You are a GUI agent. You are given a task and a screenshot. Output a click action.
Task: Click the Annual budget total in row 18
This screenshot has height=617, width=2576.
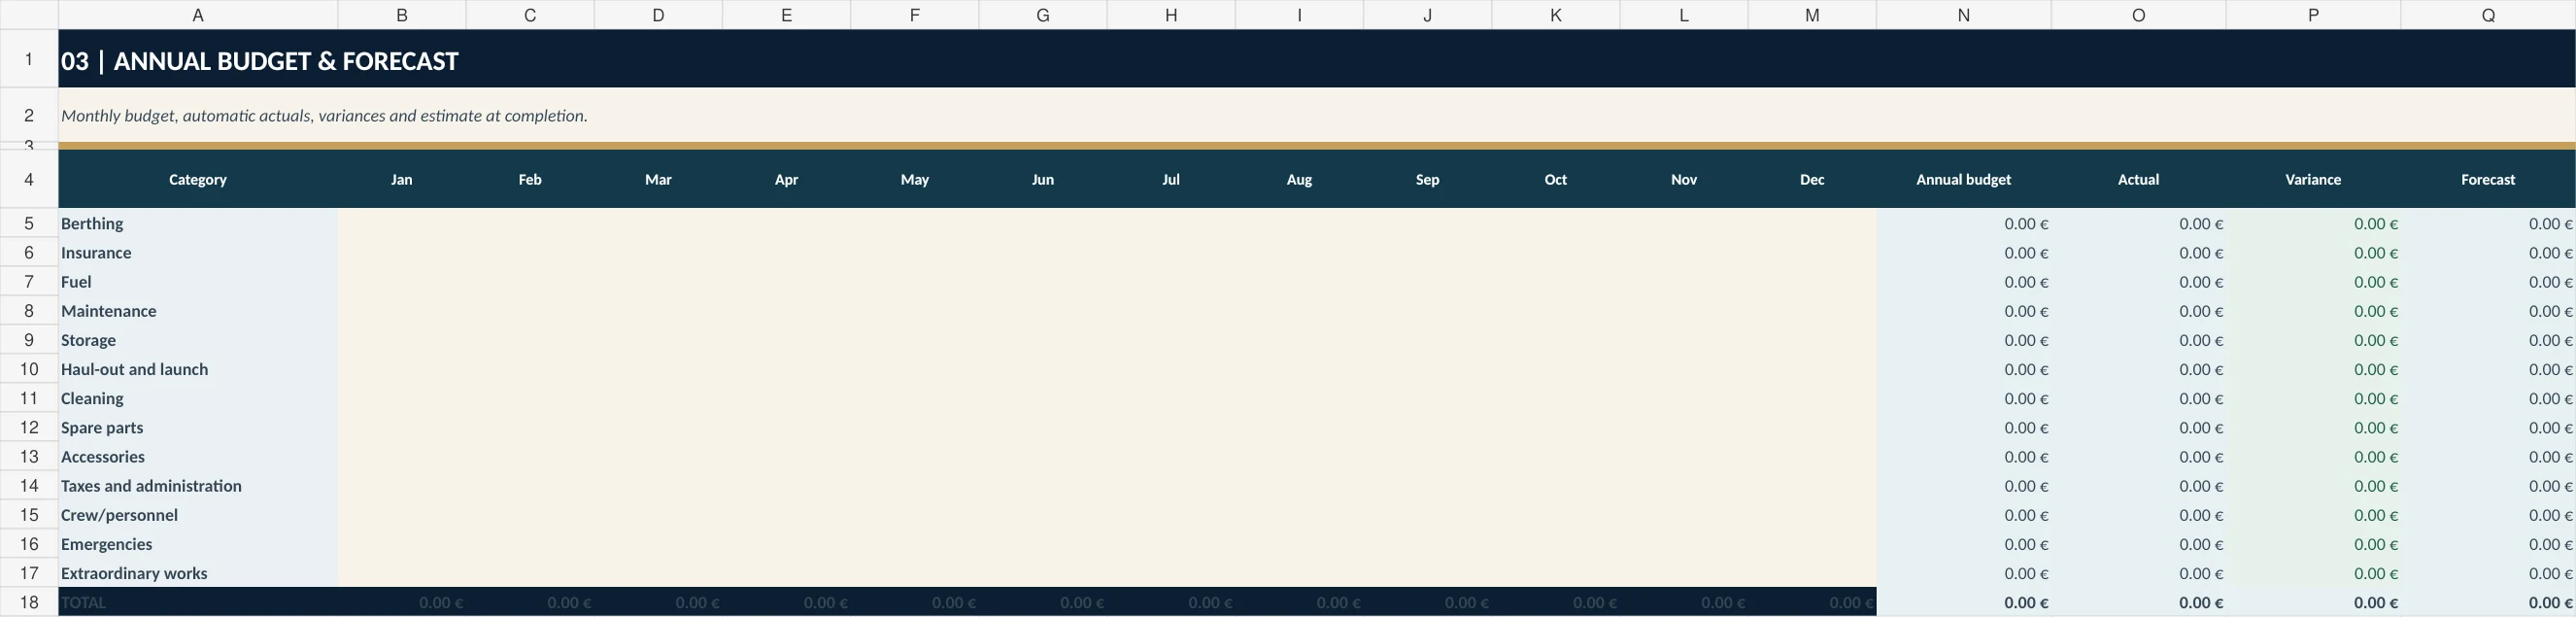[1964, 602]
